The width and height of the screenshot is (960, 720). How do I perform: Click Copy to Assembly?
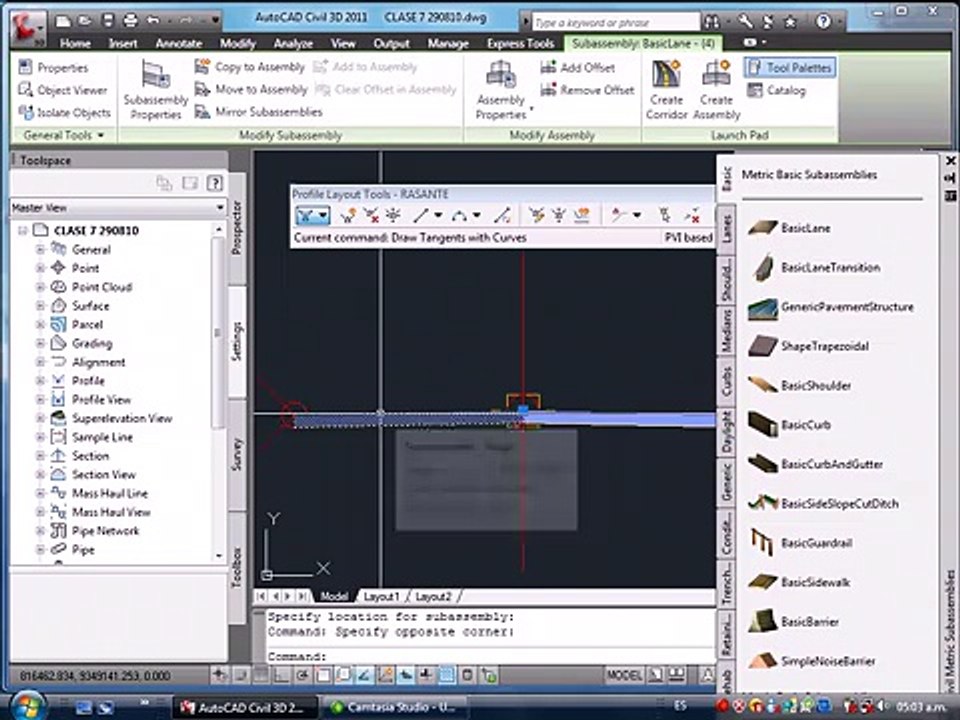point(250,67)
